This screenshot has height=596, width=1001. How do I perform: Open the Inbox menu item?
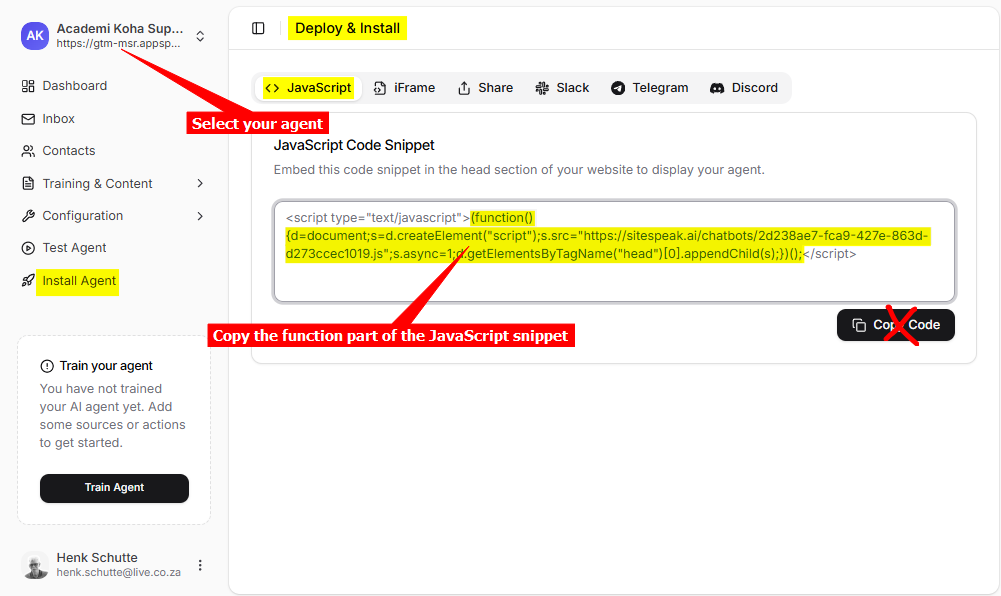(58, 119)
